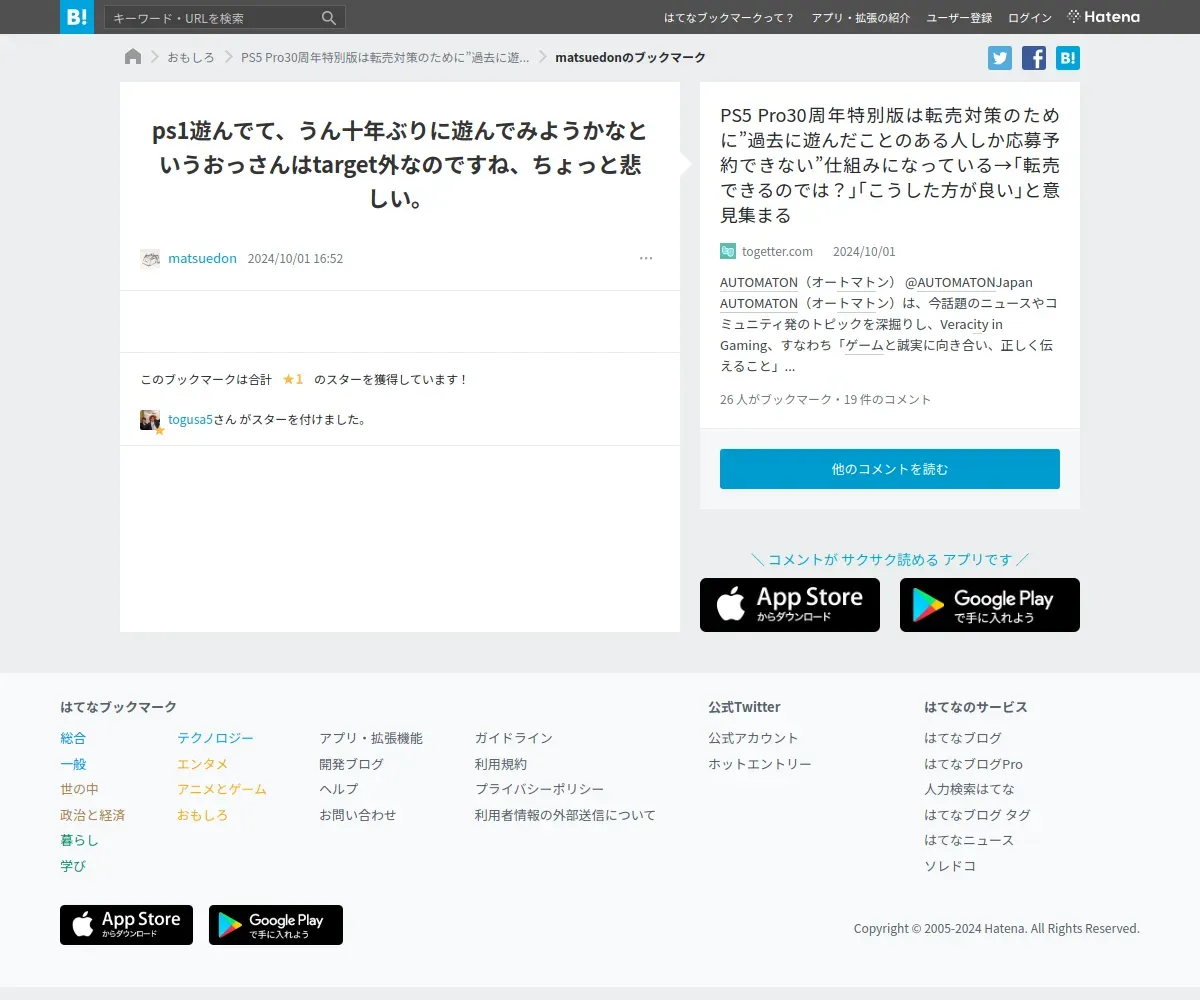Click the underlined ゲーム keyword link
The image size is (1200, 1000).
coord(864,346)
